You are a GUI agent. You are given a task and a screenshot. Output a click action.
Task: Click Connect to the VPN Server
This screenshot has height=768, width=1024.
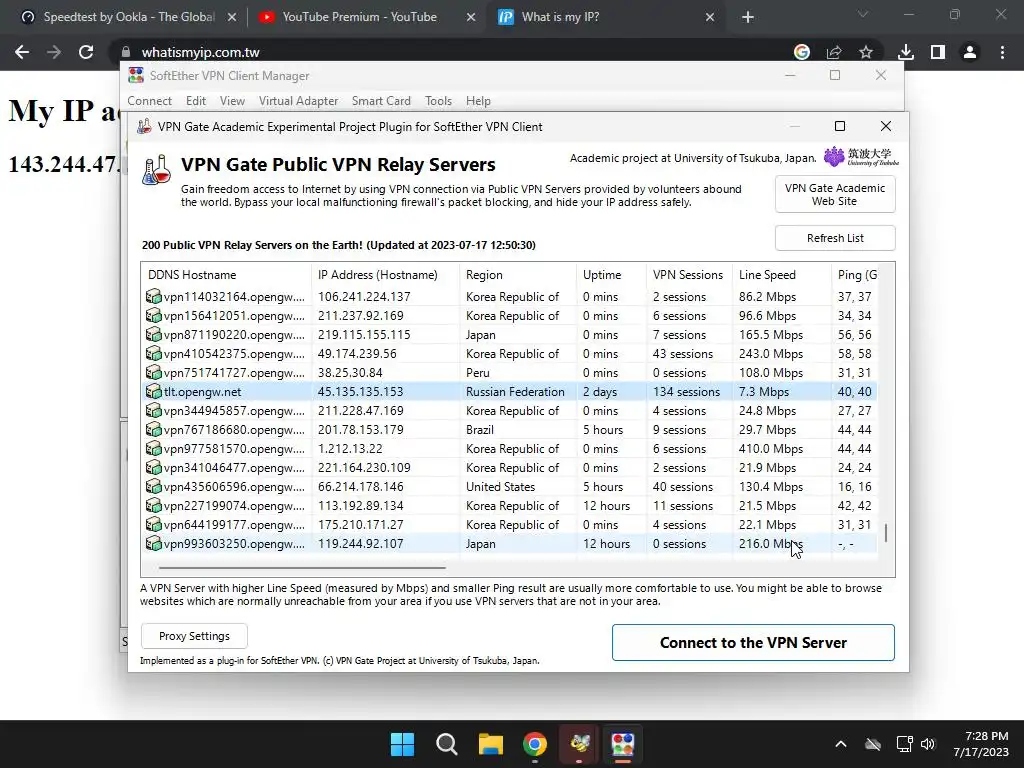click(x=753, y=643)
